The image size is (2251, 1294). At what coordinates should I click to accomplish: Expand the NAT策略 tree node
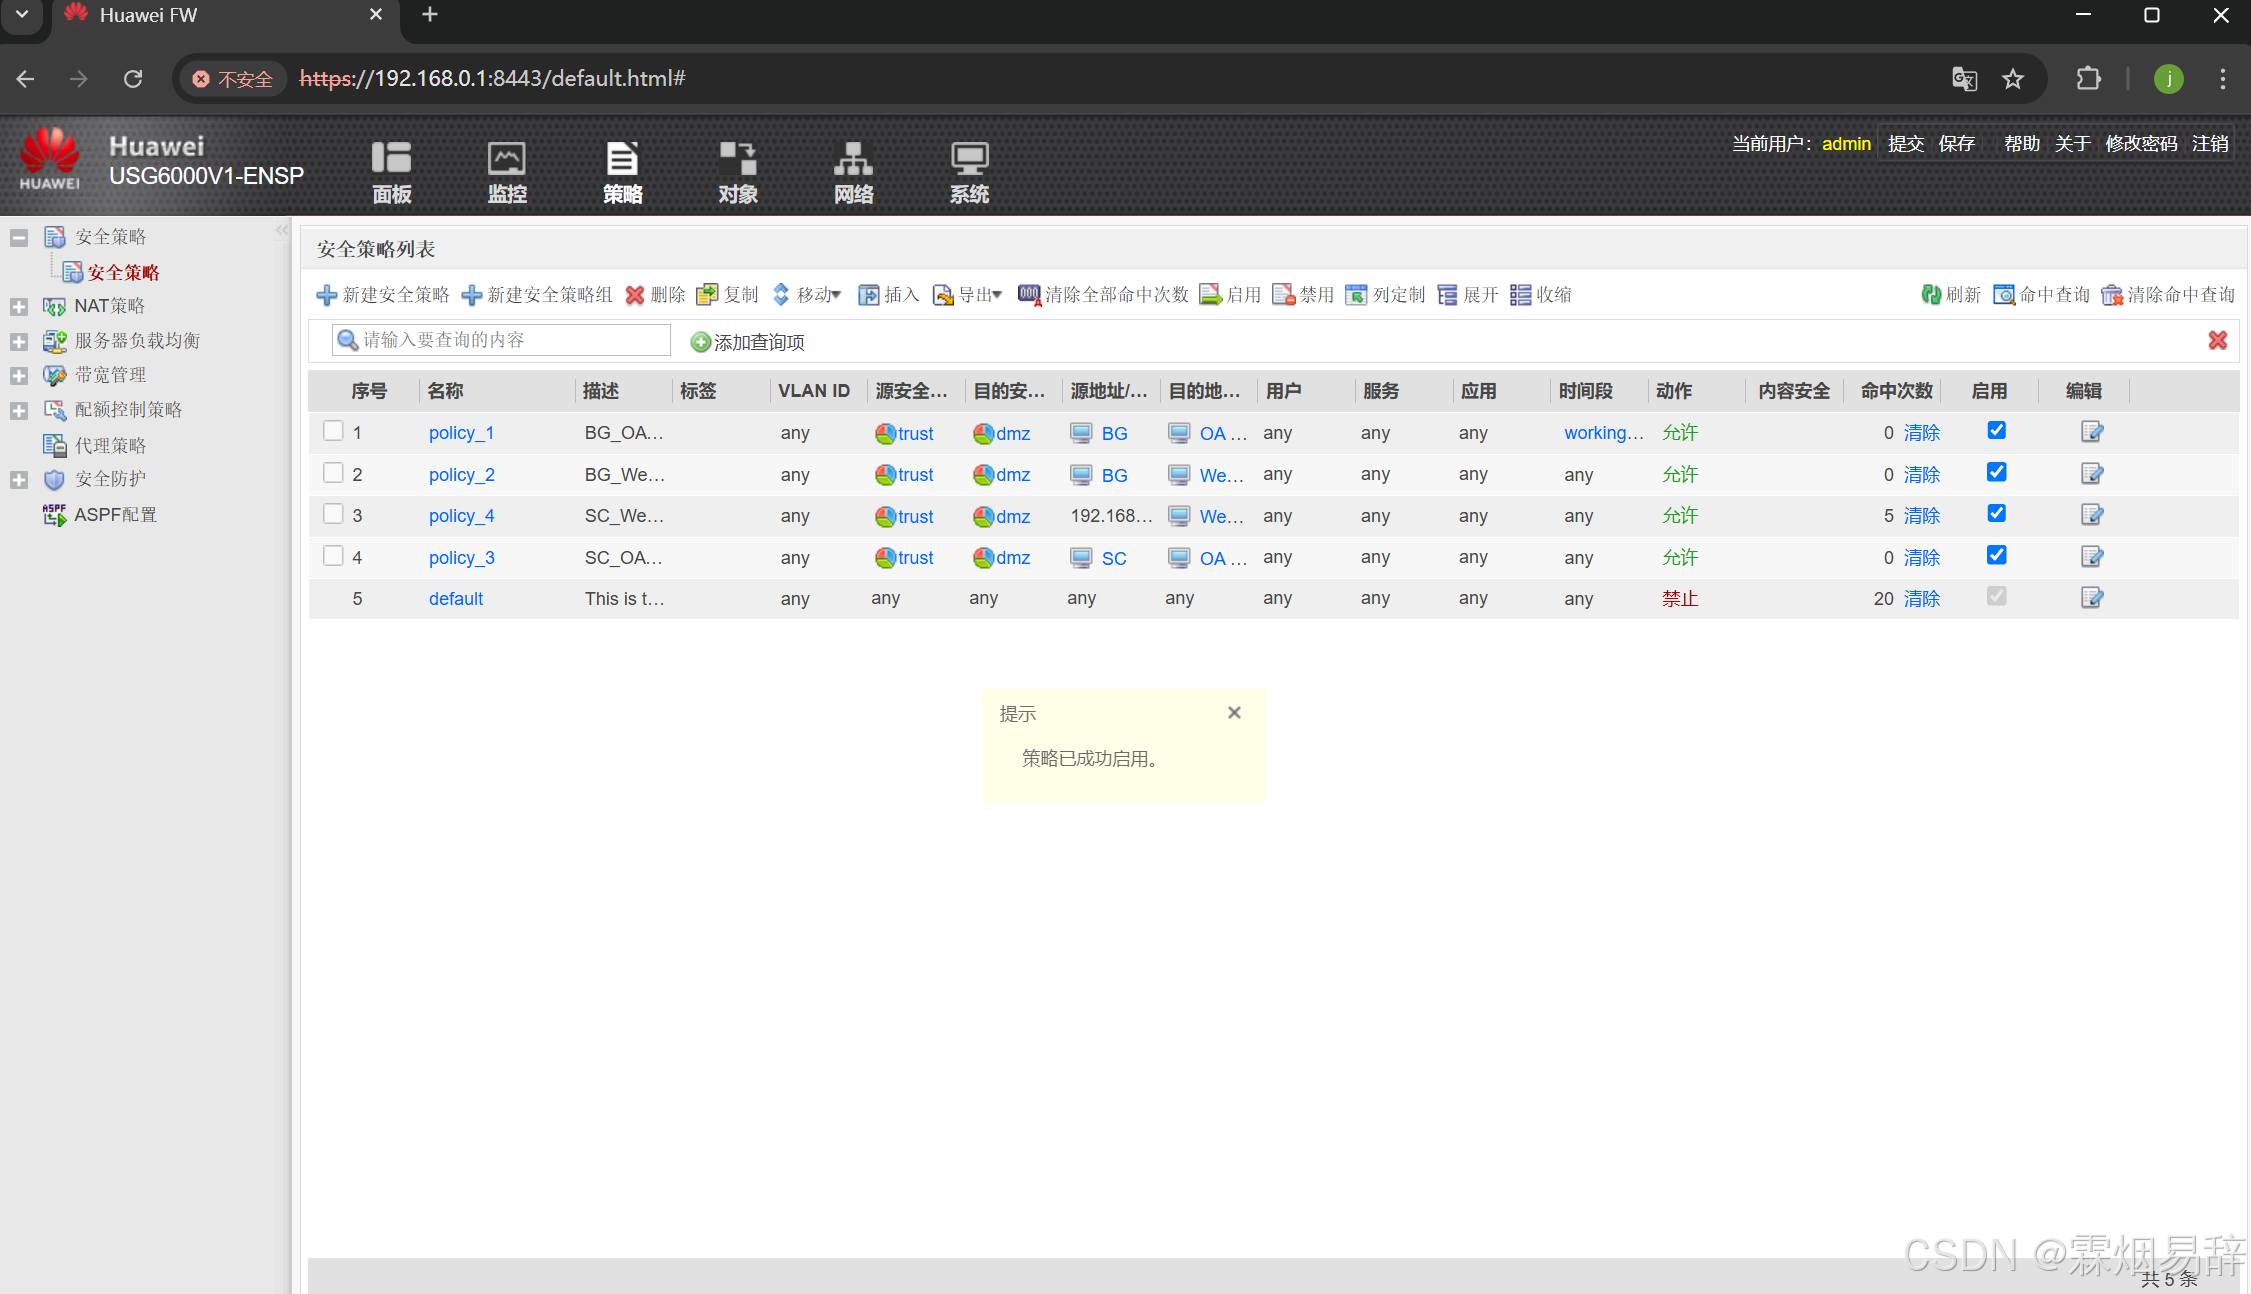[18, 306]
